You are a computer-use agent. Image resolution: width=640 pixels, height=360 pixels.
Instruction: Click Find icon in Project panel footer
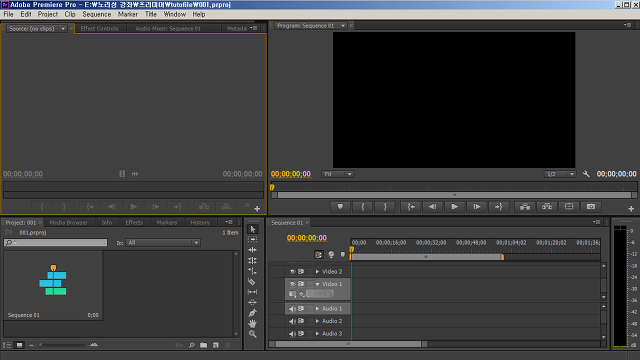[191, 345]
